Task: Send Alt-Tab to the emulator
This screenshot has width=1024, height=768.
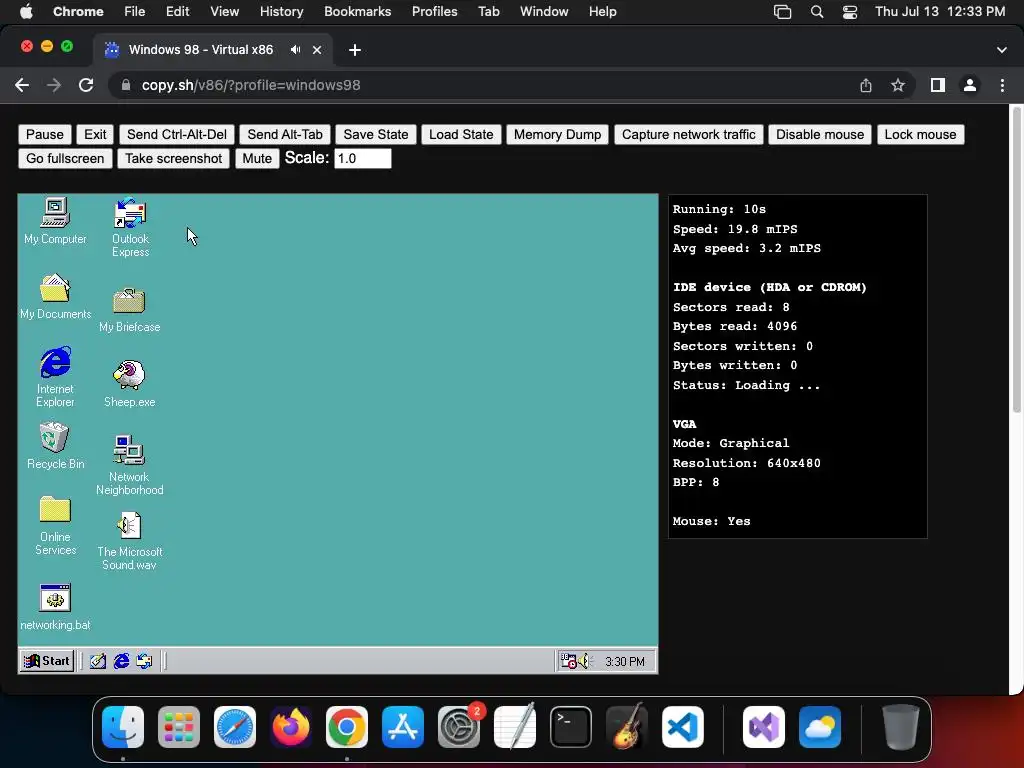Action: (x=285, y=135)
